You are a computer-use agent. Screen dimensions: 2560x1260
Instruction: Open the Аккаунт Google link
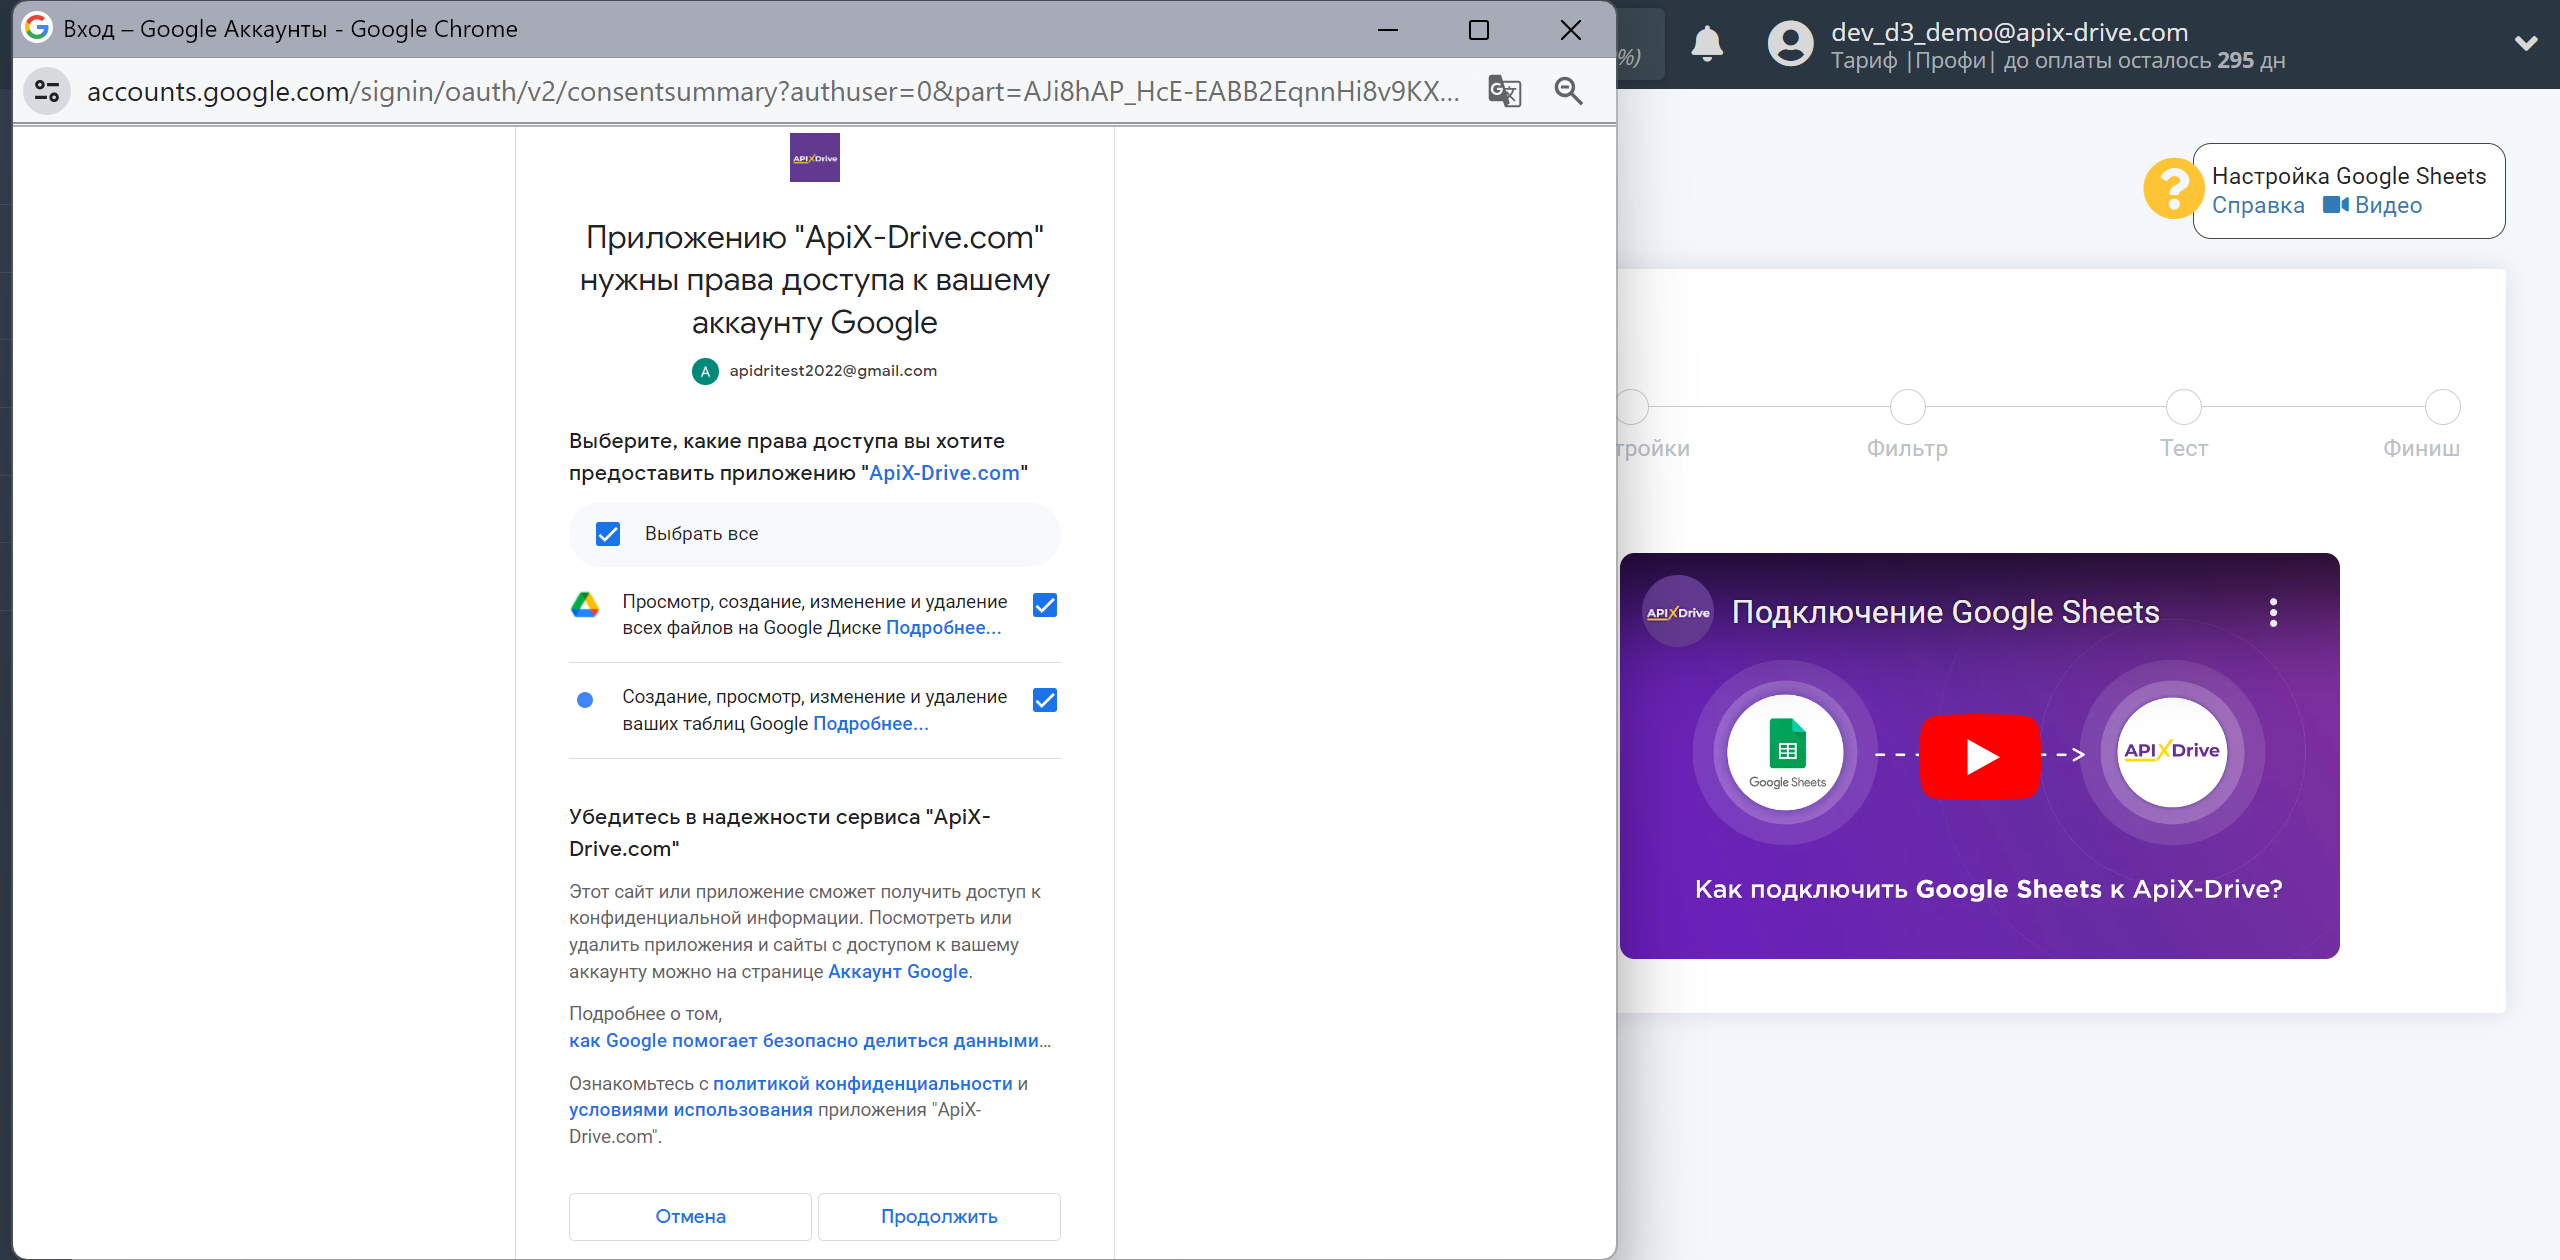(898, 972)
